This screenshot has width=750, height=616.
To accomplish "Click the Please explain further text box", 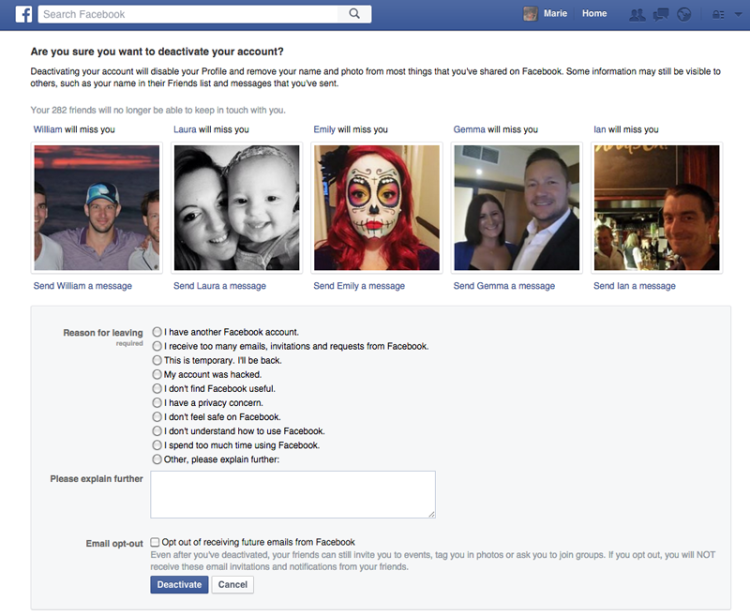I will point(293,495).
